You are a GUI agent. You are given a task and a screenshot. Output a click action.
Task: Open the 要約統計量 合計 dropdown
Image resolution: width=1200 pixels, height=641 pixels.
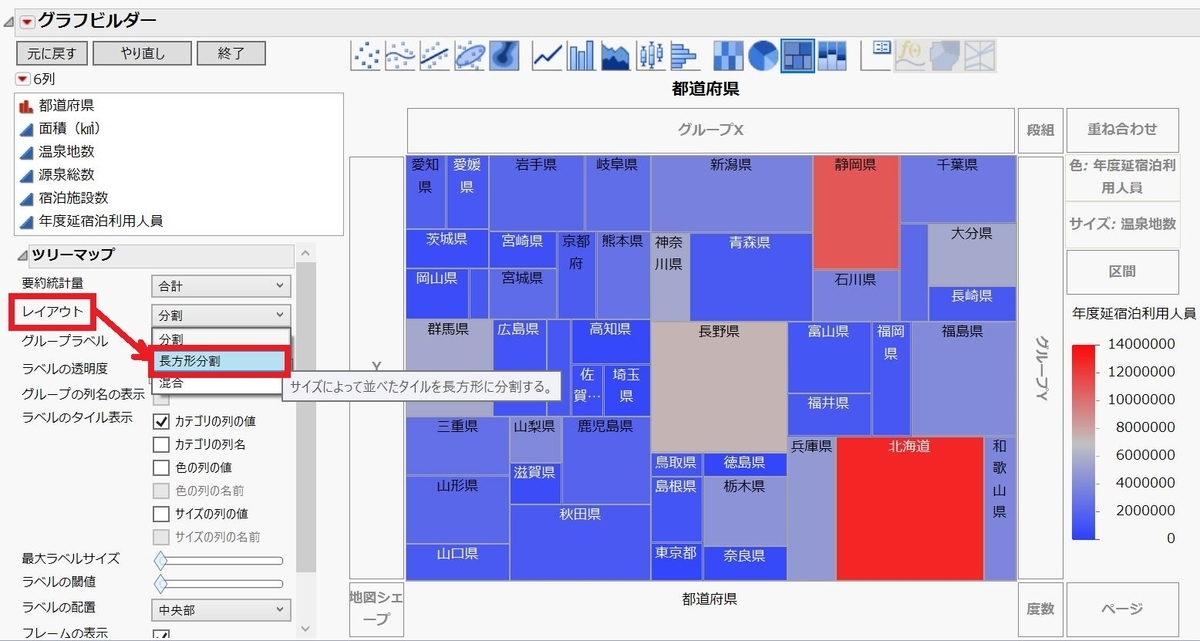[219, 285]
